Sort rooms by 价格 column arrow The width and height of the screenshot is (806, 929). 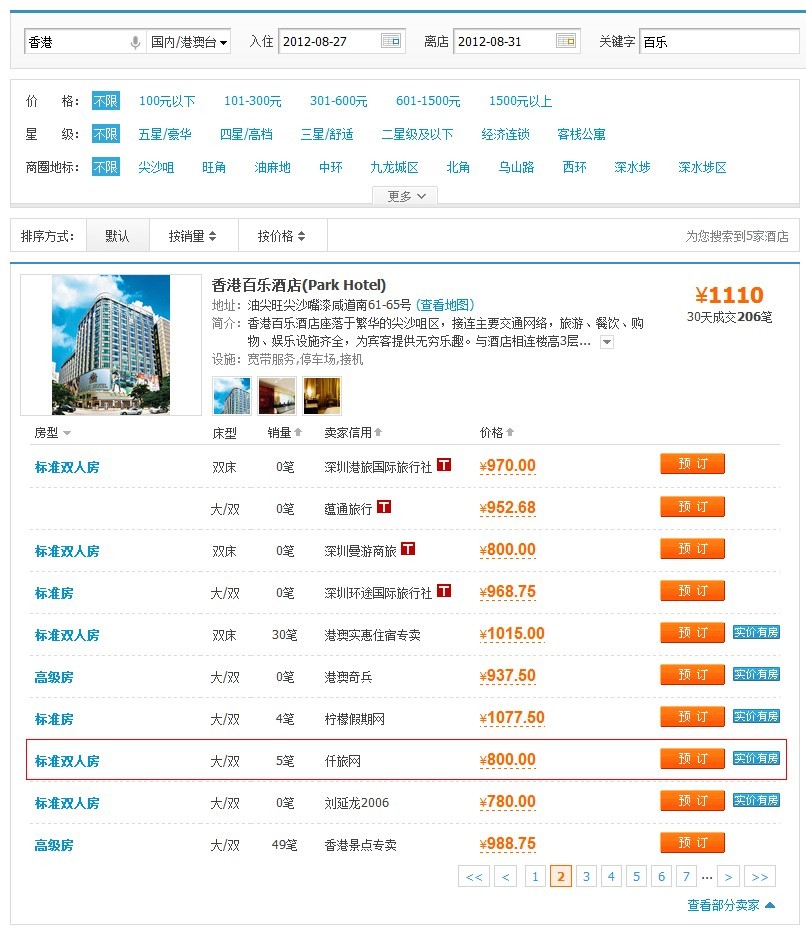coord(510,432)
